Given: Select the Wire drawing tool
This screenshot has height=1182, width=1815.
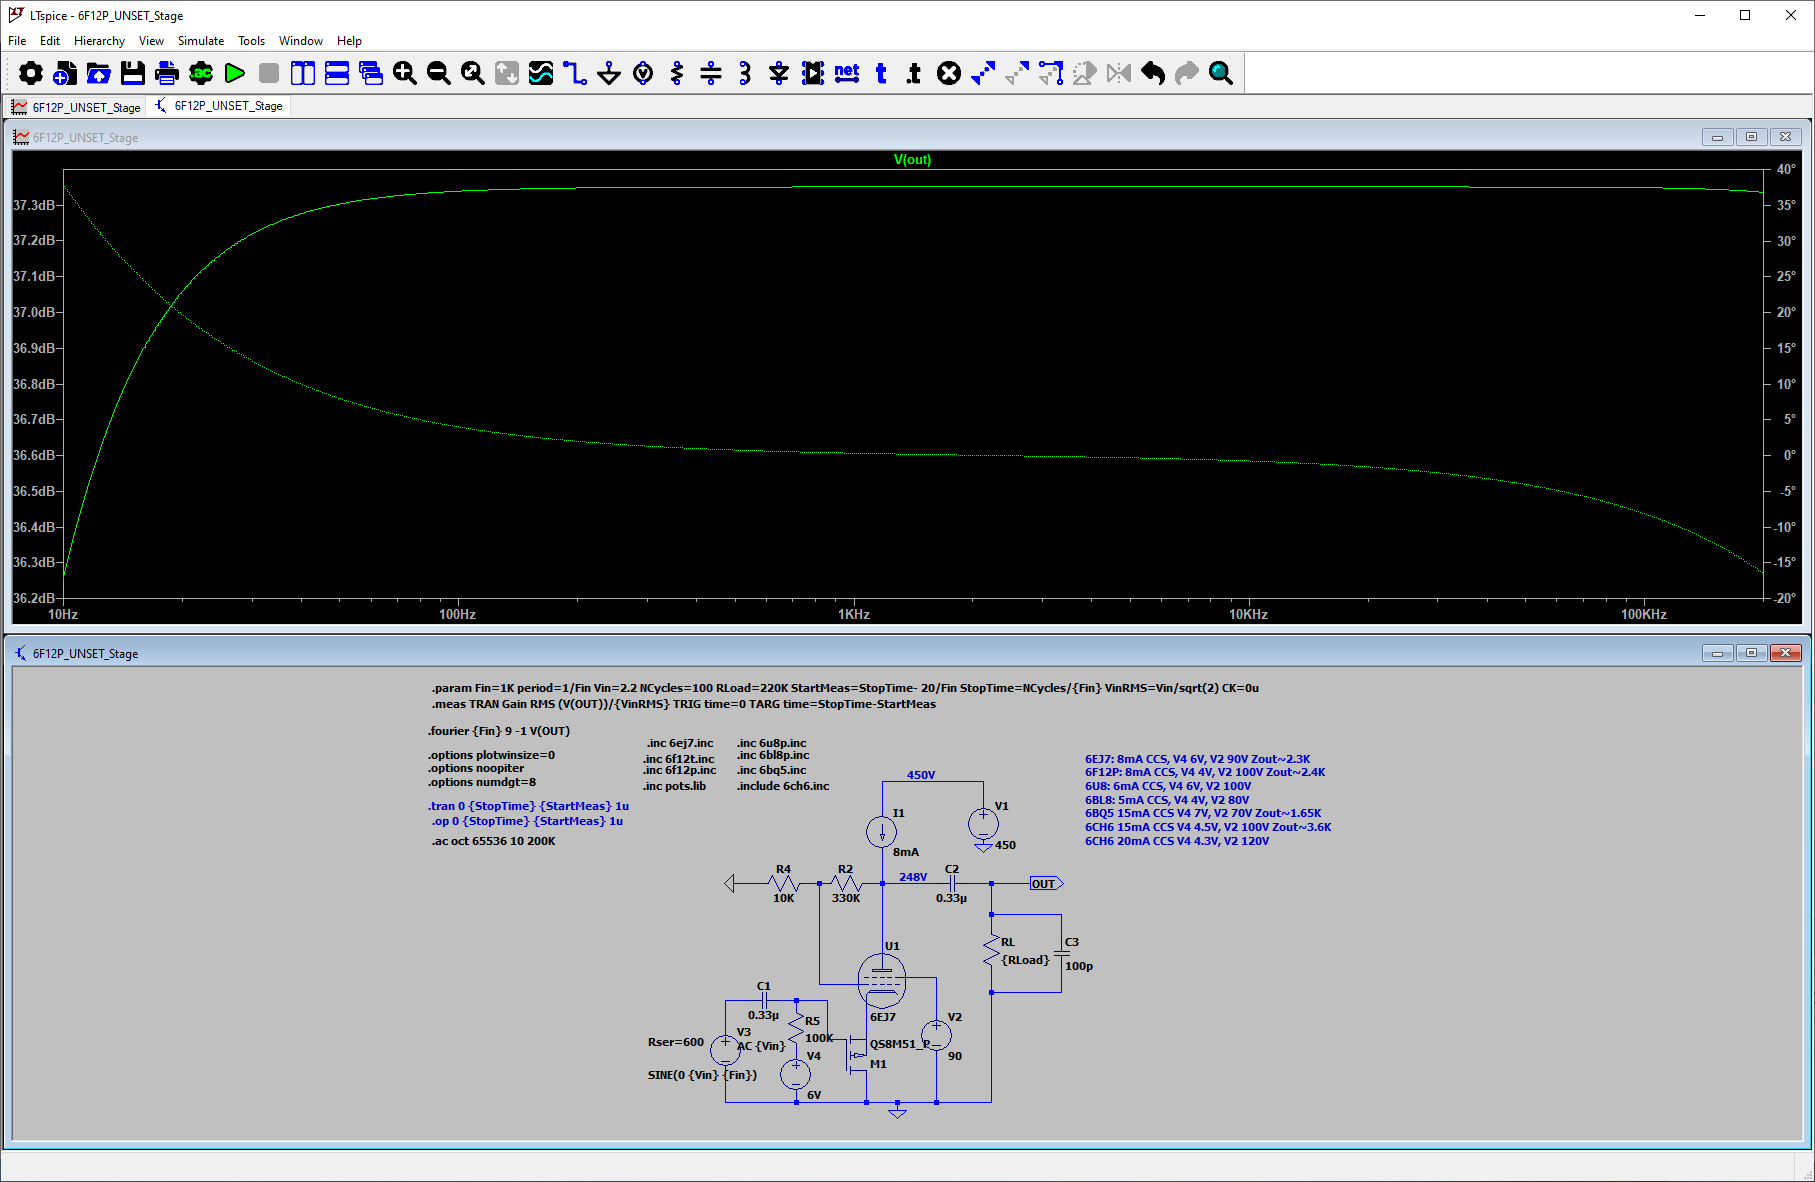Looking at the screenshot, I should pyautogui.click(x=575, y=73).
